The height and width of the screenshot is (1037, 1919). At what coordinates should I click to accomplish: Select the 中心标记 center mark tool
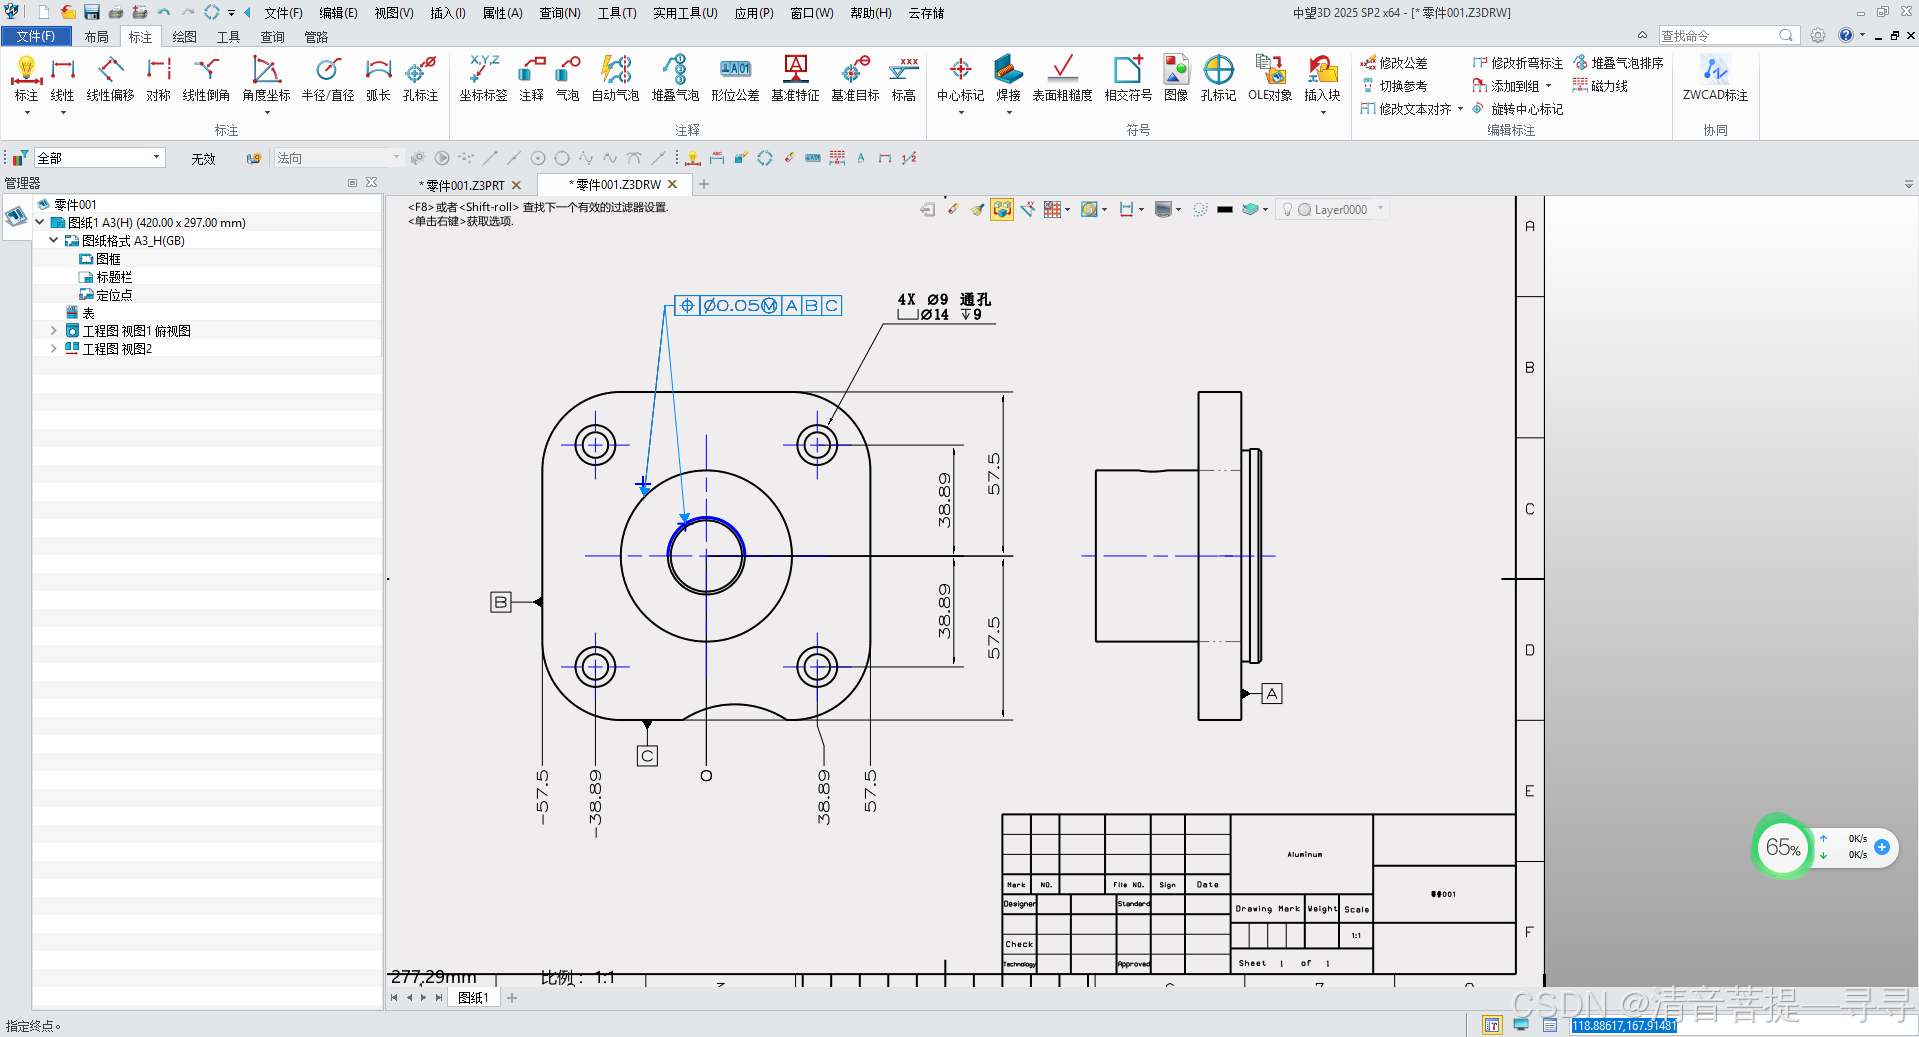tap(960, 78)
